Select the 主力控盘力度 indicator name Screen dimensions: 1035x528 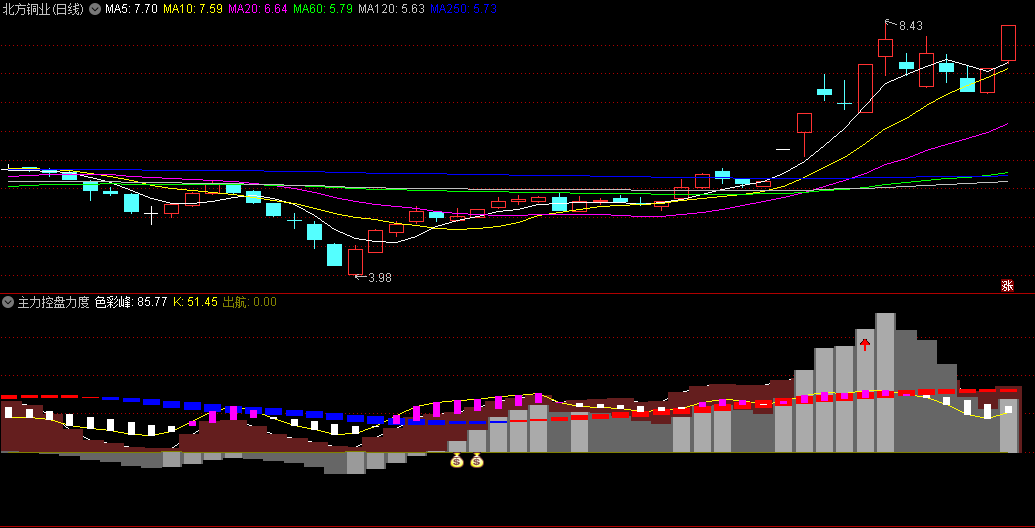[53, 302]
